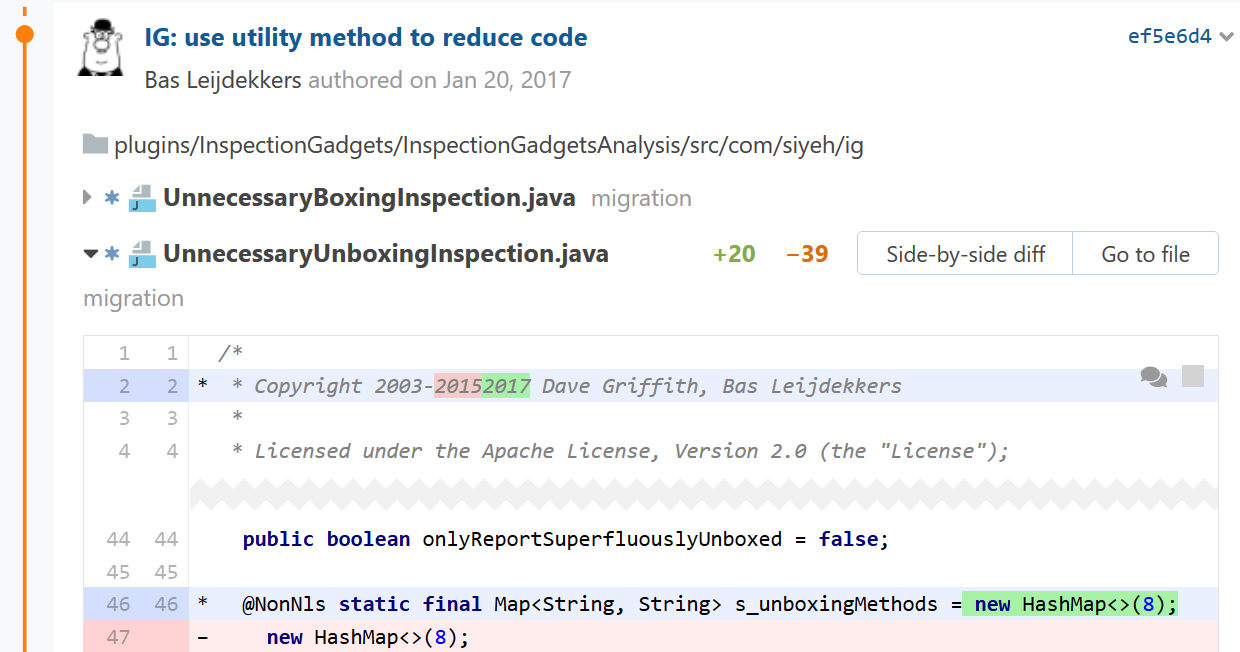Image resolution: width=1240 pixels, height=652 pixels.
Task: Click the orange commit marker on the timeline
Action: (x=25, y=35)
